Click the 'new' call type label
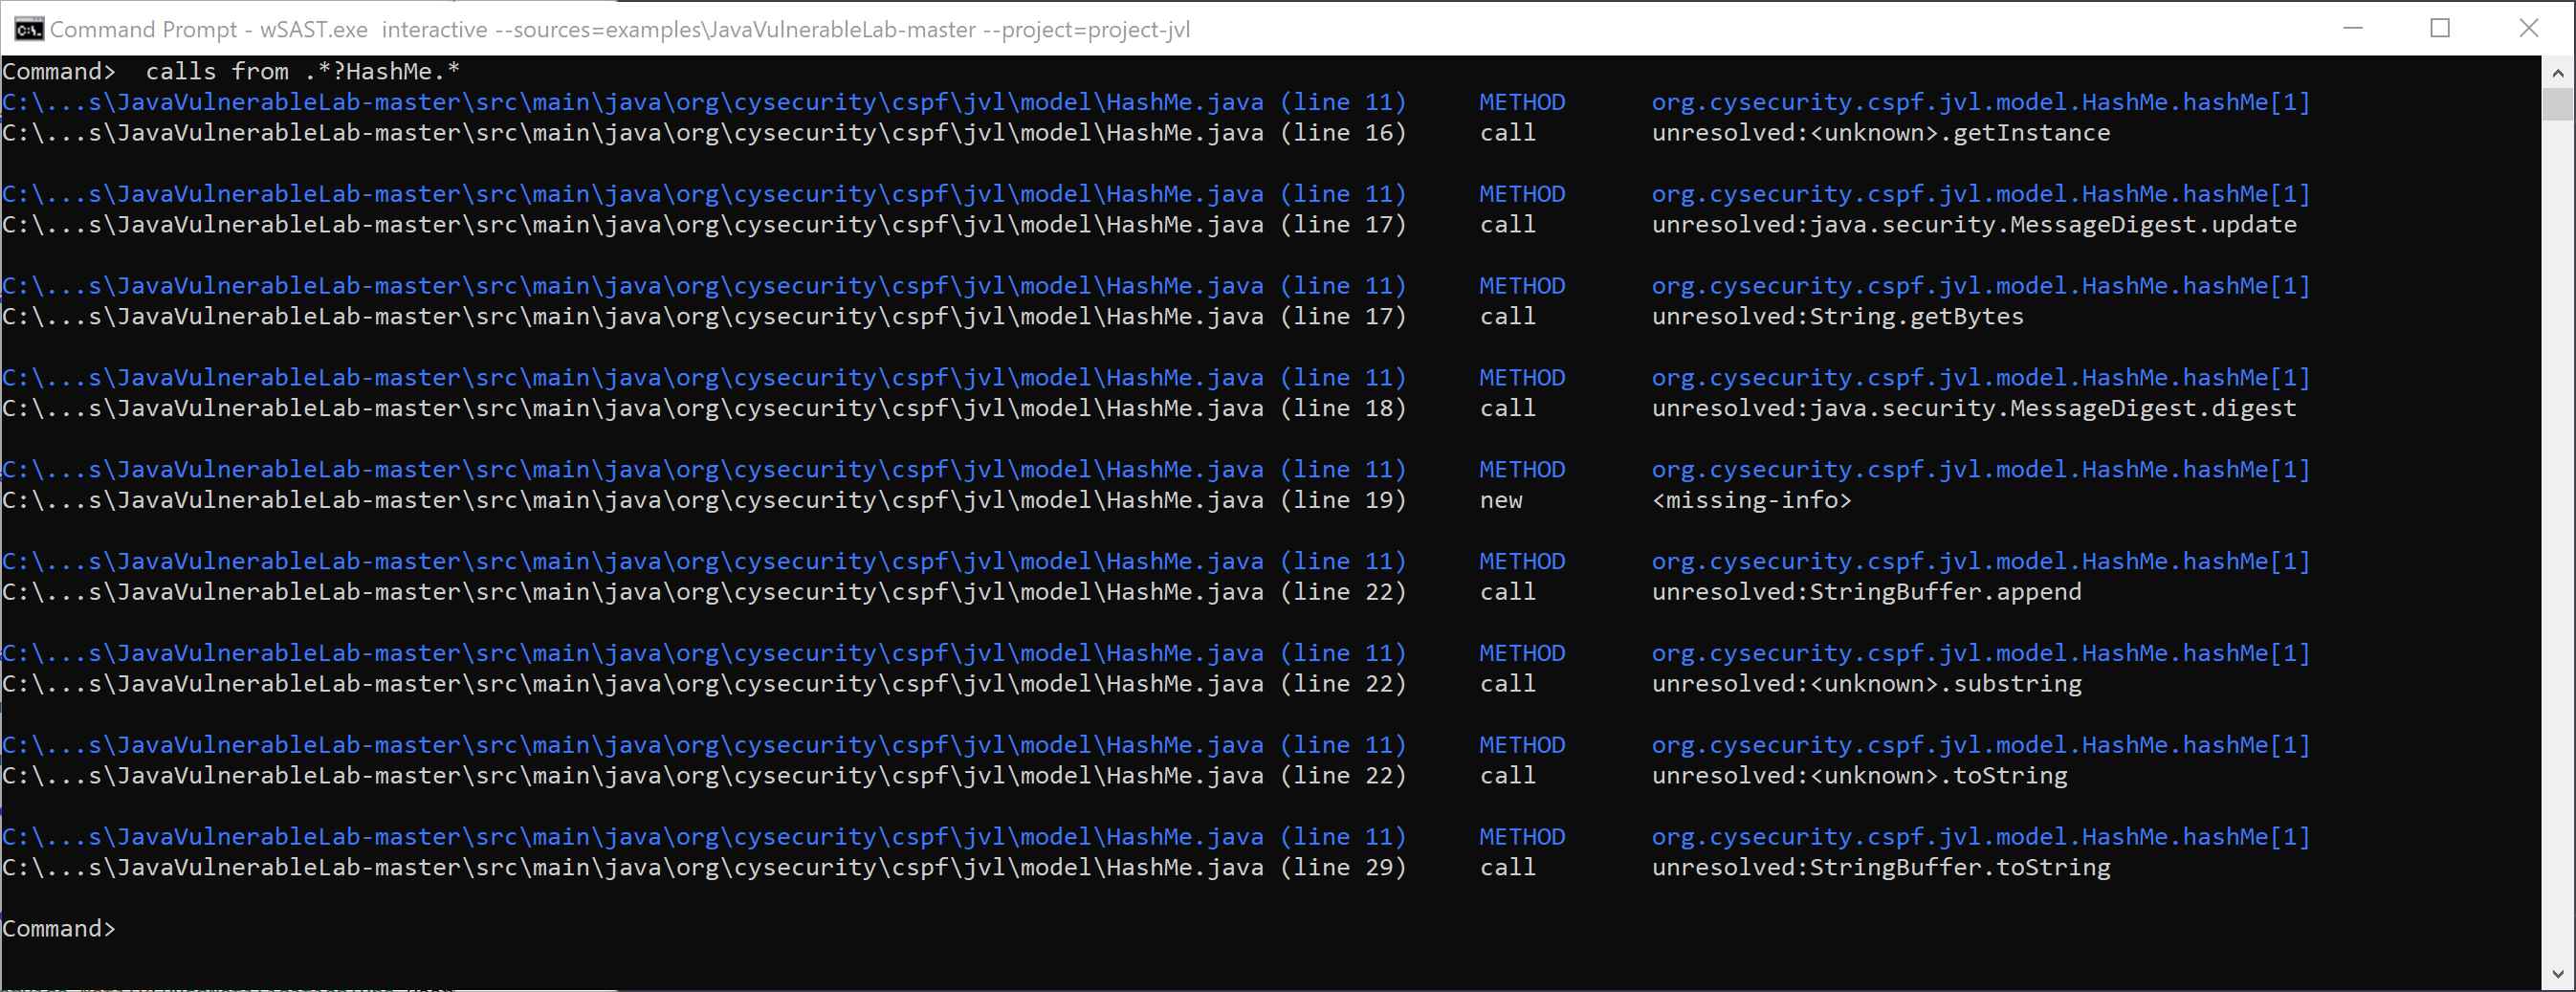The image size is (2576, 992). (x=1501, y=500)
